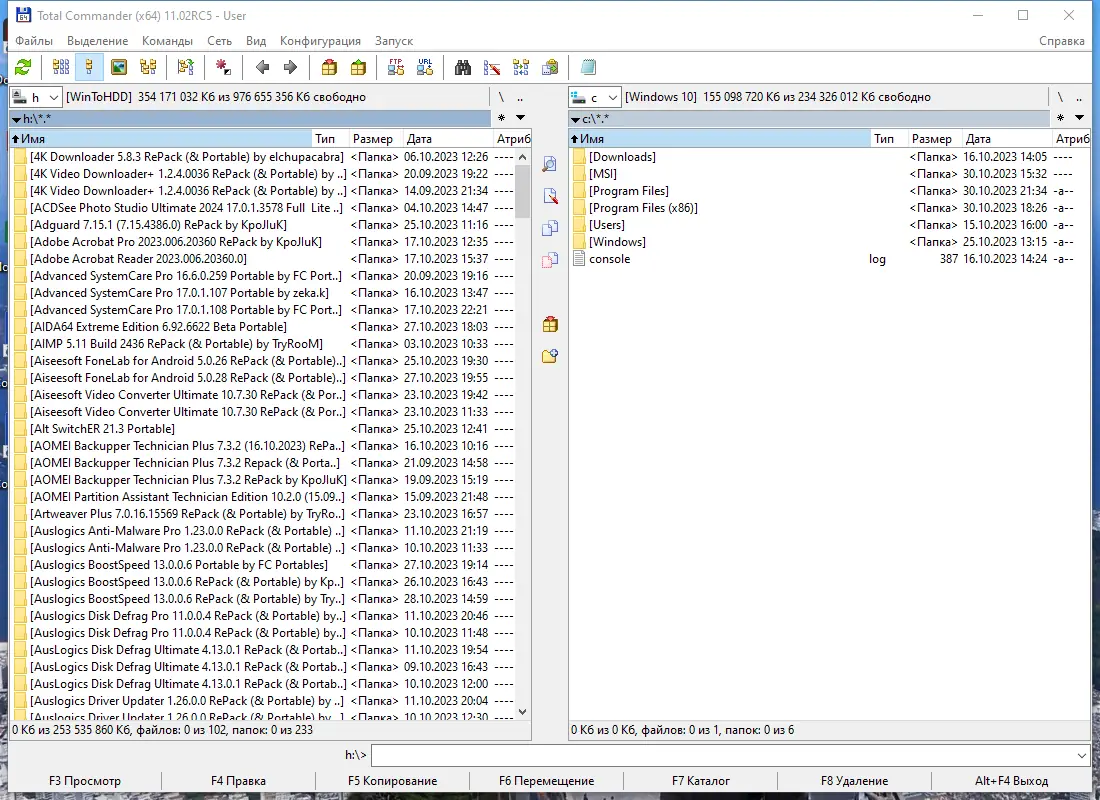The image size is (1100, 800).
Task: Click left panel favorites asterisk button
Action: [501, 118]
